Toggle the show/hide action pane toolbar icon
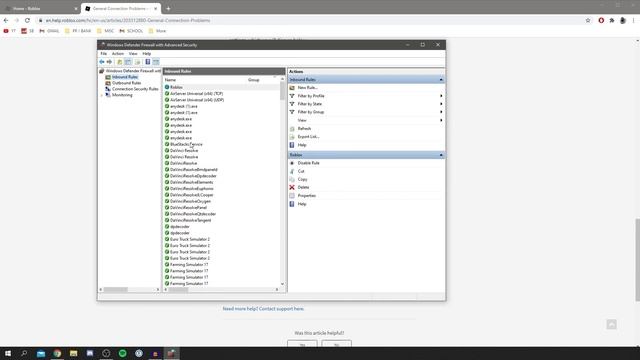The height and width of the screenshot is (360, 640). [x=156, y=62]
